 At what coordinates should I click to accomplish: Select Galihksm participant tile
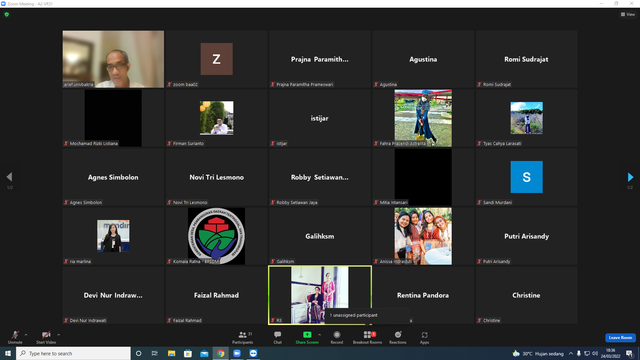click(x=320, y=236)
